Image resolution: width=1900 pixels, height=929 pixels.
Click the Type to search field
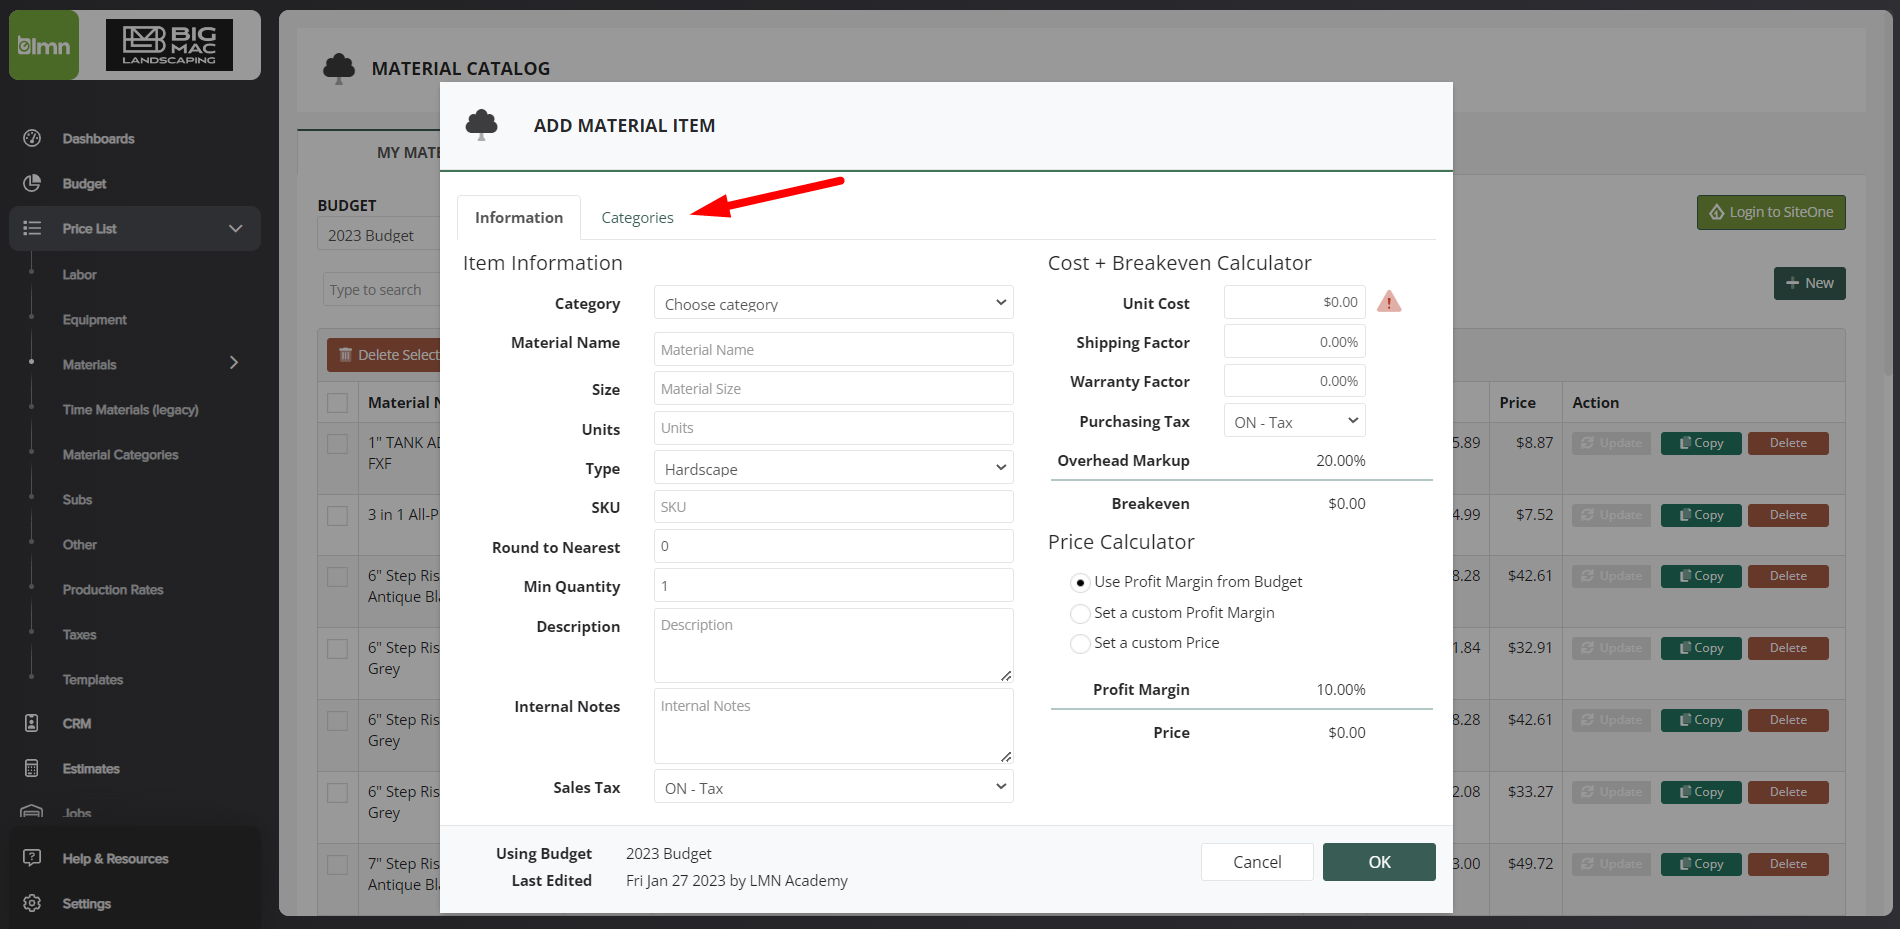coord(382,289)
